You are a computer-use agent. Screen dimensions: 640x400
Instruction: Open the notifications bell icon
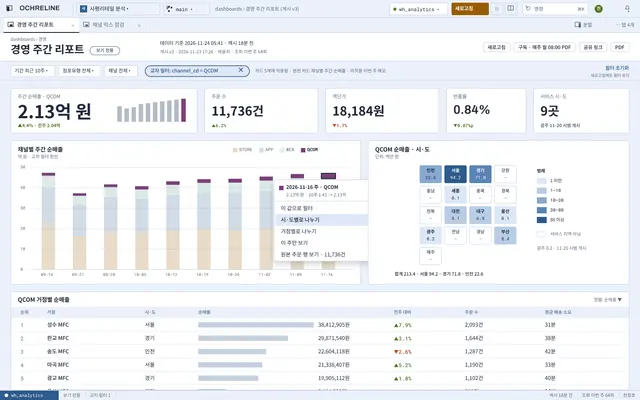[627, 8]
